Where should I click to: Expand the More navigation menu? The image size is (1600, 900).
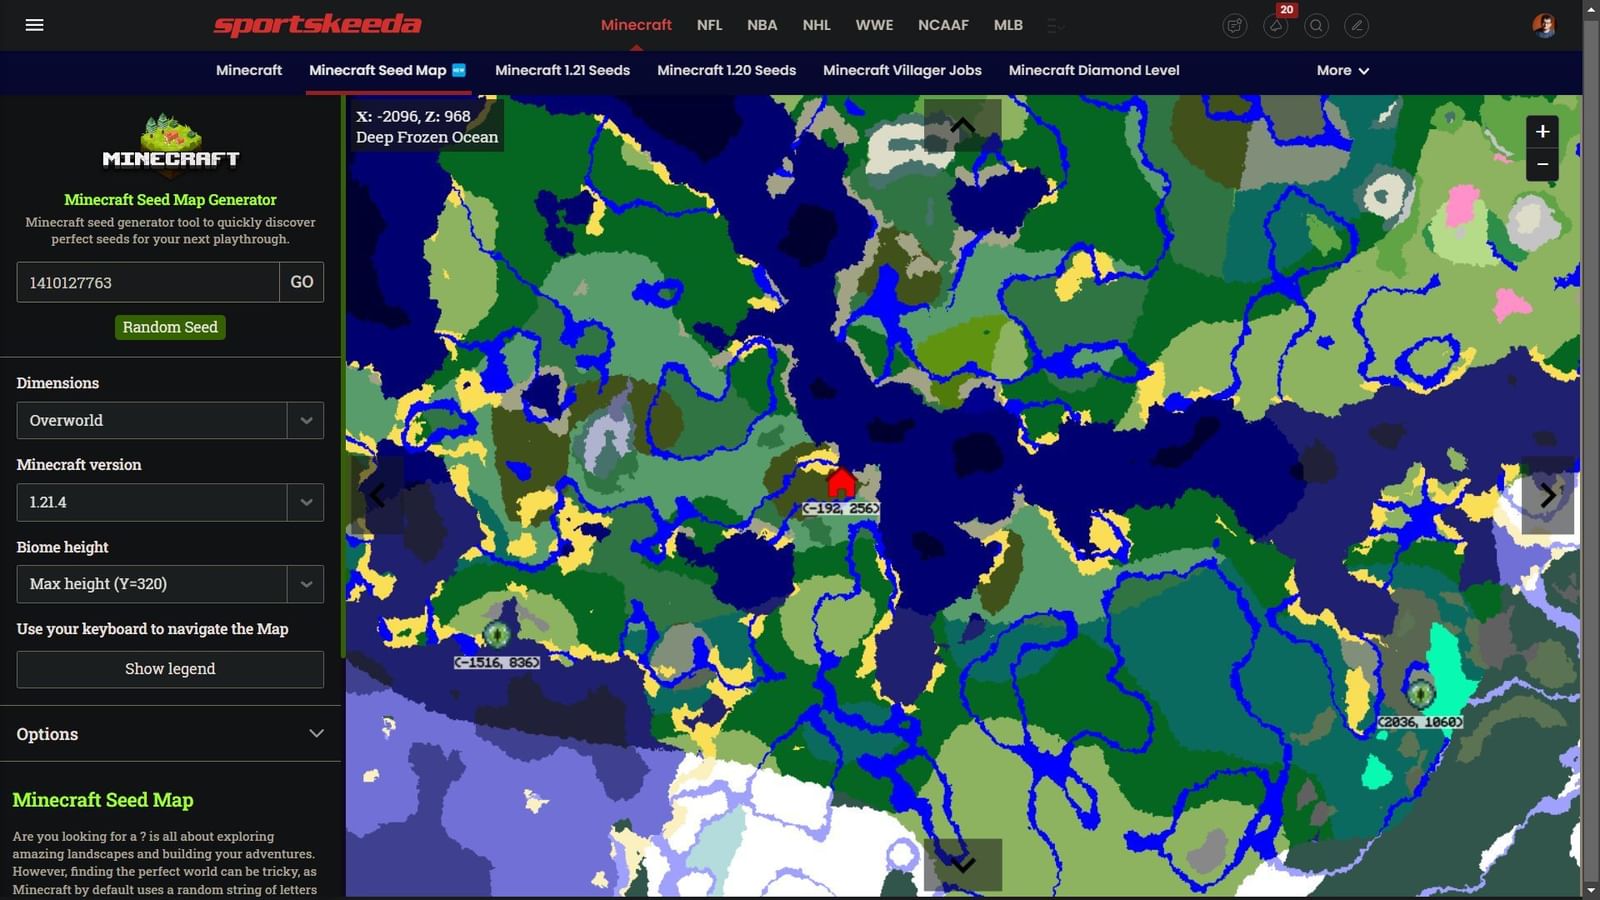(1342, 70)
